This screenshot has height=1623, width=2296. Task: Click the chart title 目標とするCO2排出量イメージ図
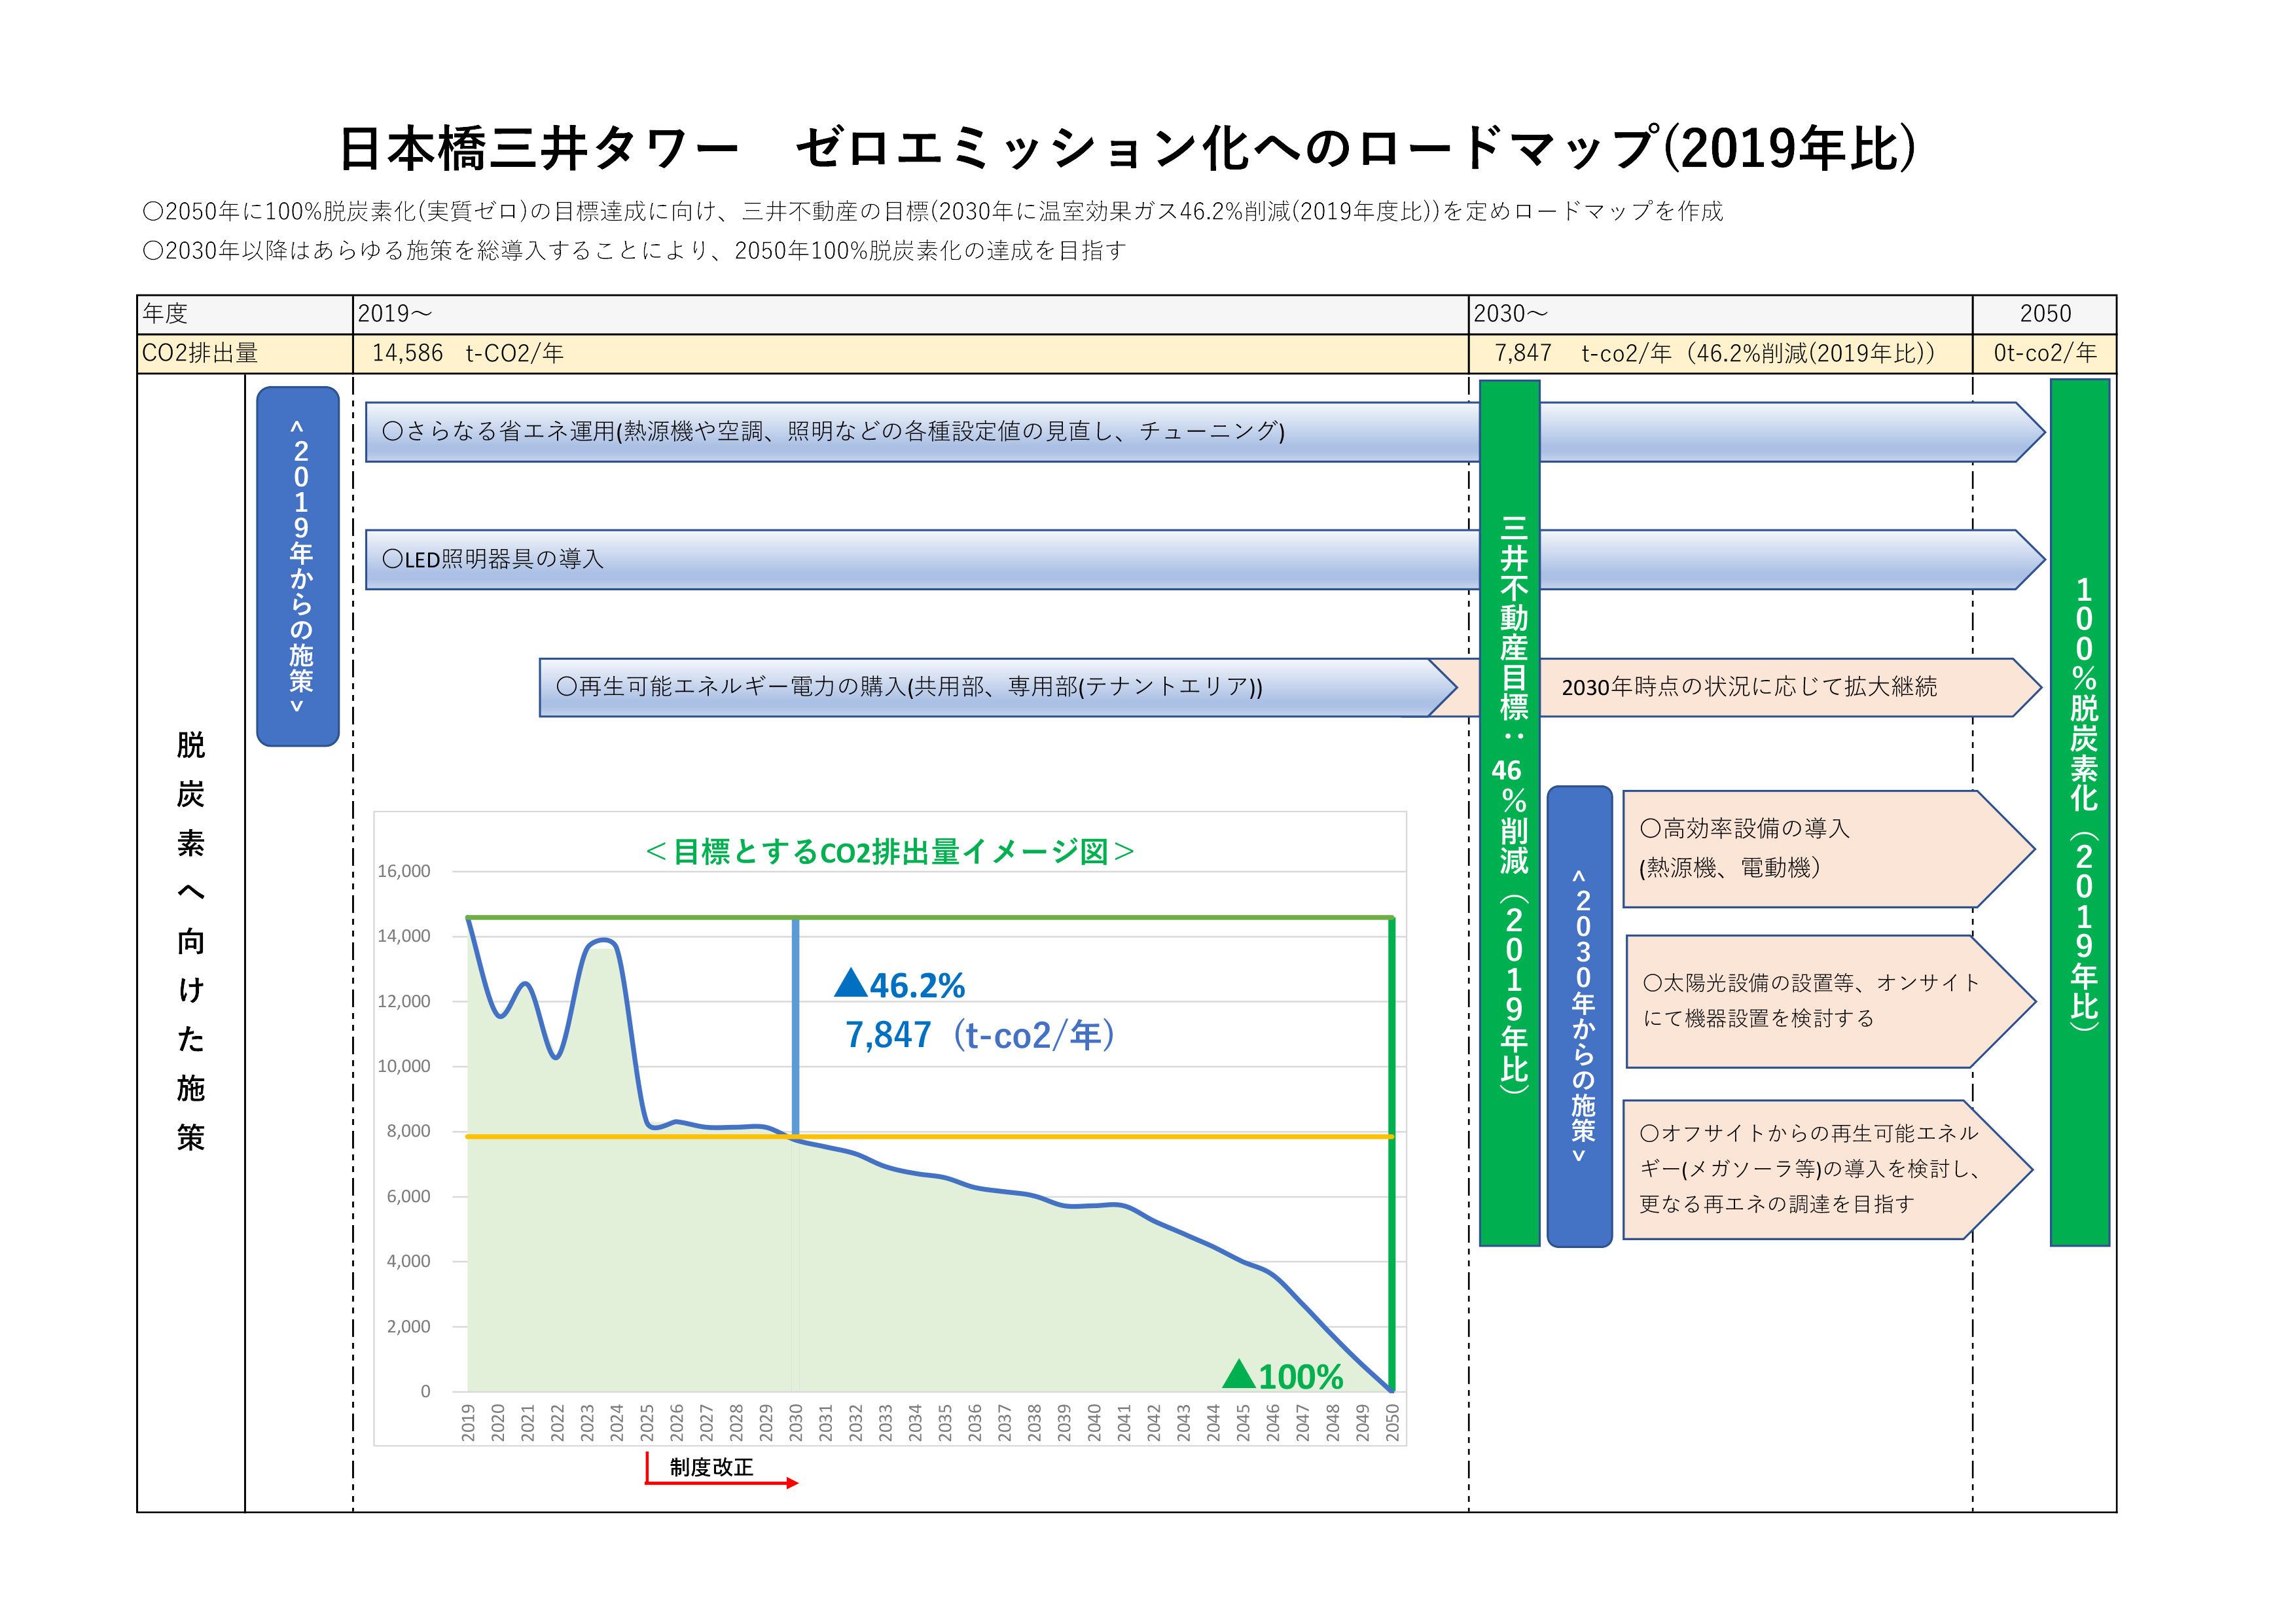pyautogui.click(x=890, y=852)
